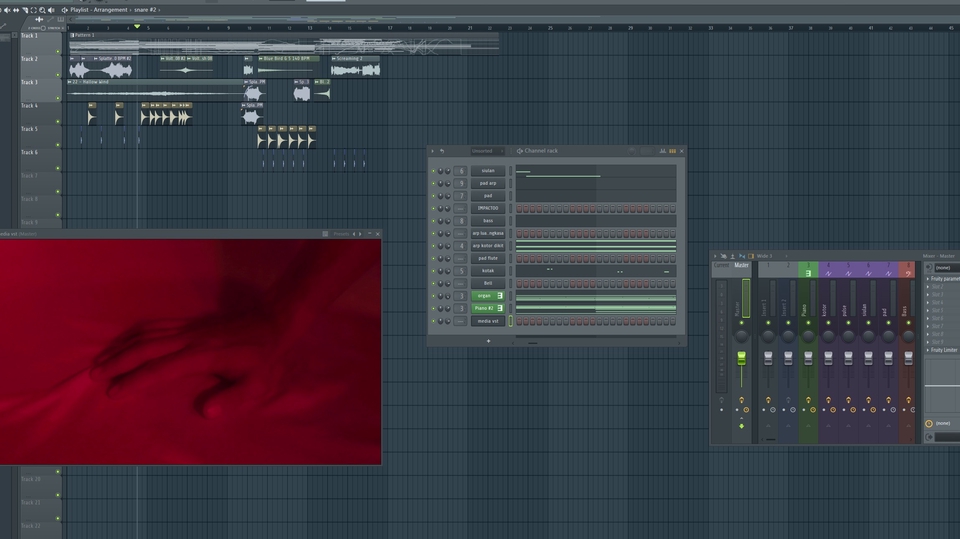Select the Pattern 1 clip on Track 1
This screenshot has width=960, height=539.
click(x=283, y=45)
